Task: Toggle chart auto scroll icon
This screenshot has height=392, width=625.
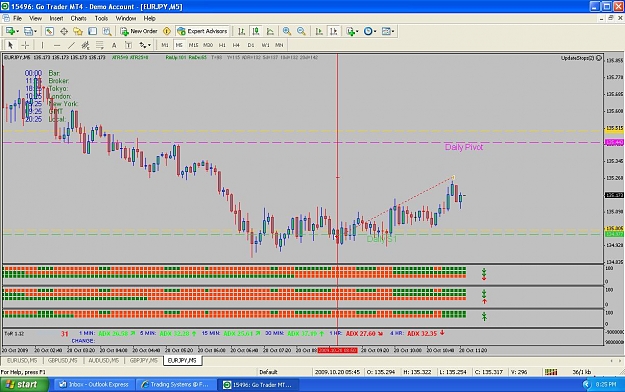Action: coord(319,31)
